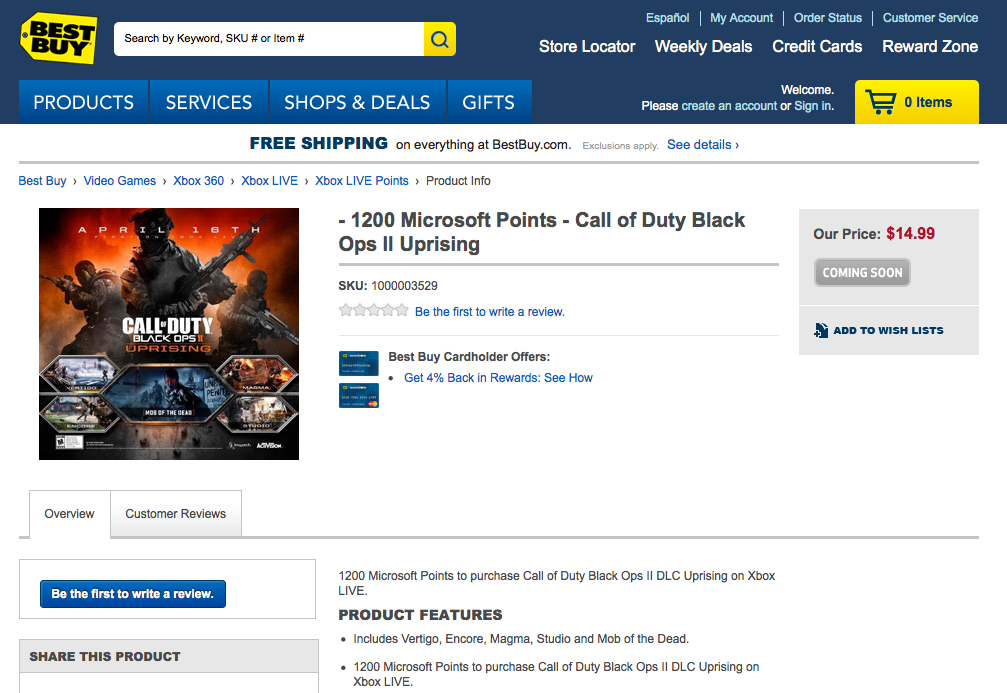Screen dimensions: 1007x693
Task: Expand the Products menu
Action: tap(83, 102)
